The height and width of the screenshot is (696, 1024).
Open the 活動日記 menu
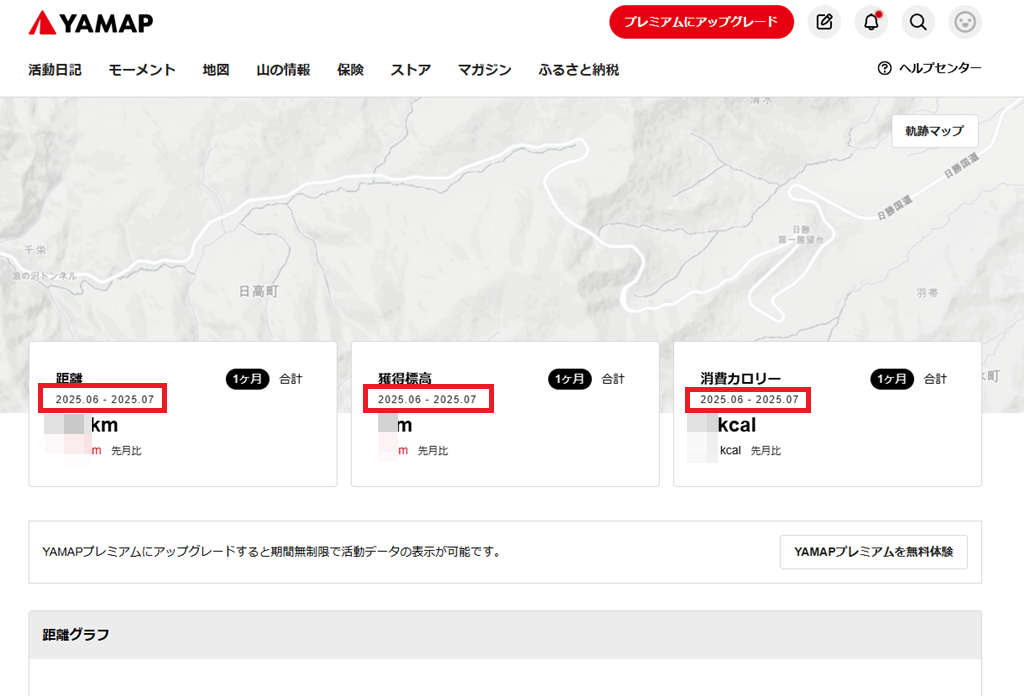point(55,70)
